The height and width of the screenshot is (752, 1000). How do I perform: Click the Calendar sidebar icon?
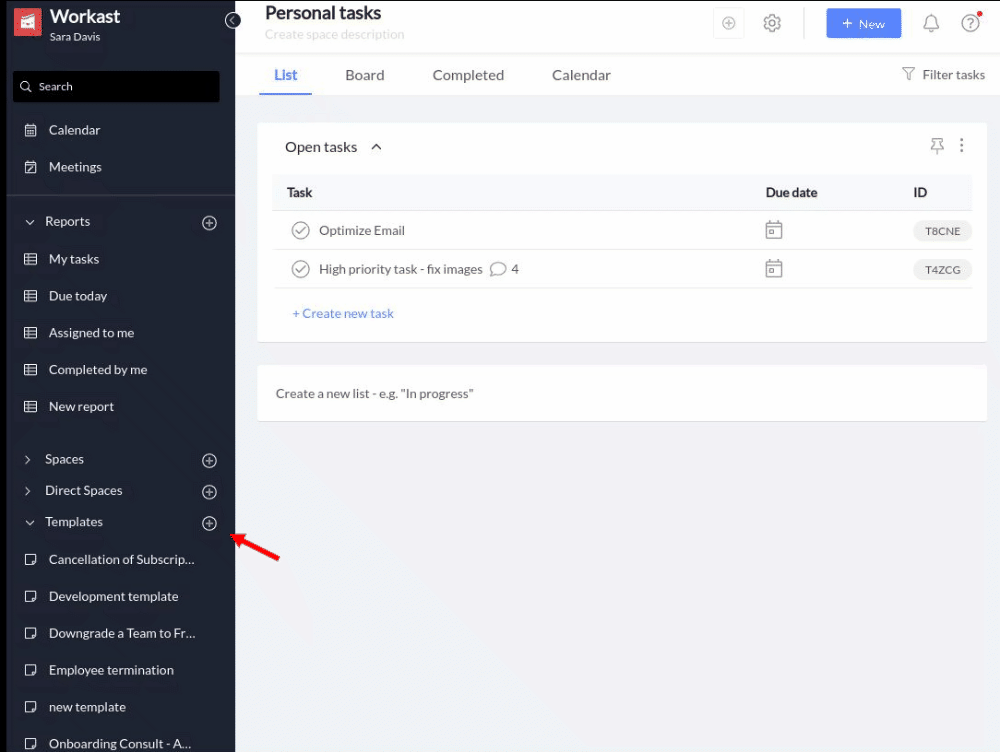[30, 130]
